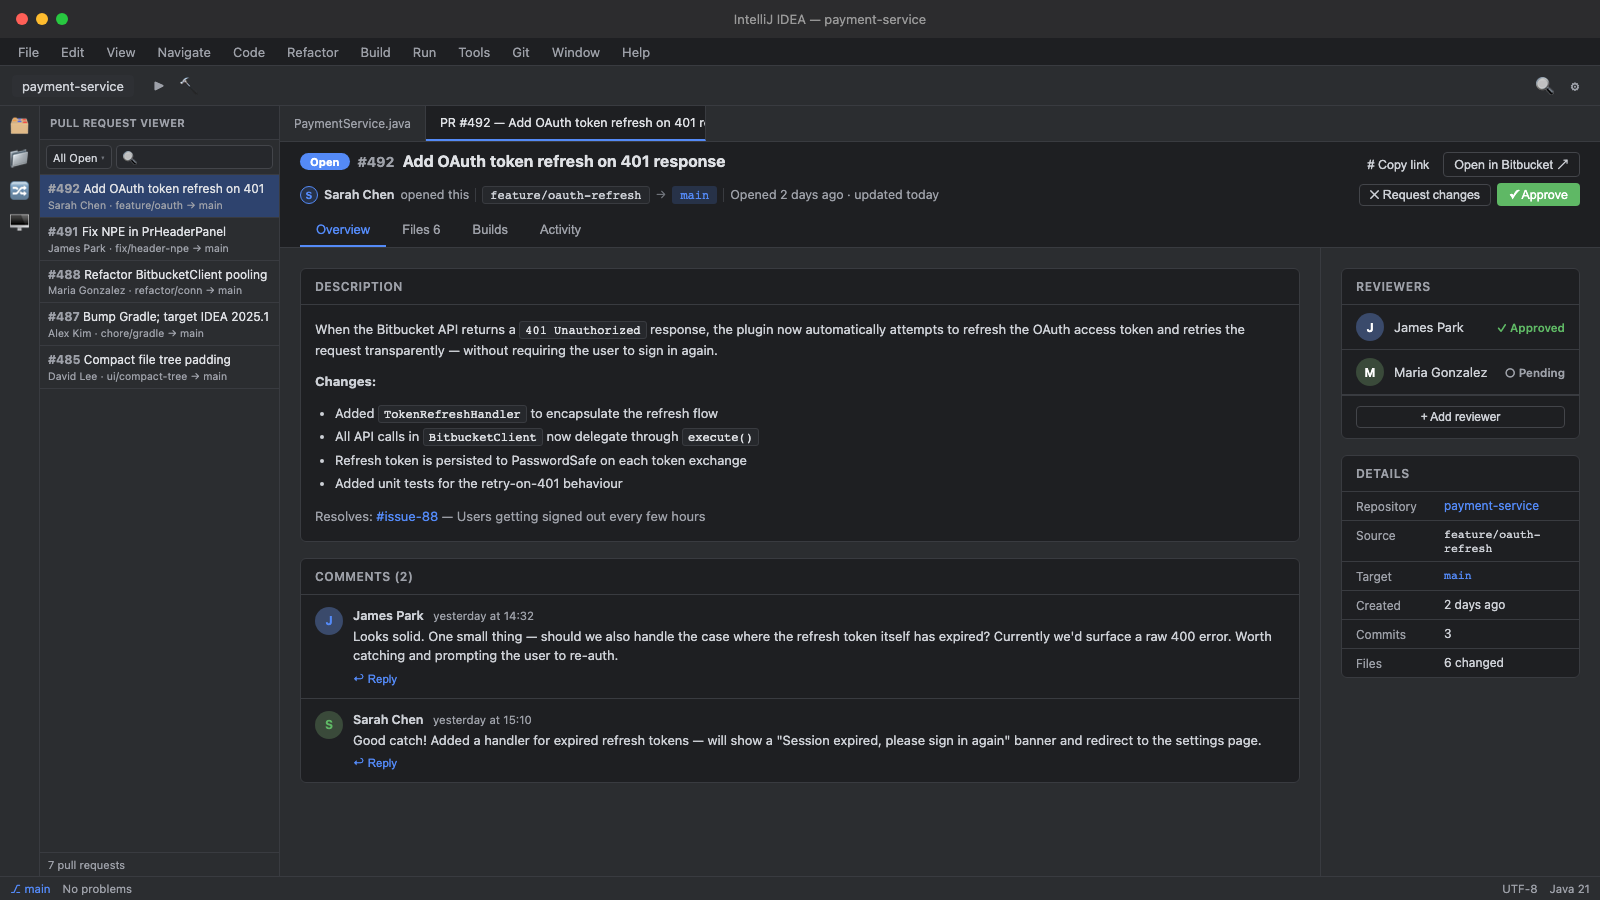The height and width of the screenshot is (900, 1600).
Task: Click the Add reviewer button
Action: click(1460, 417)
